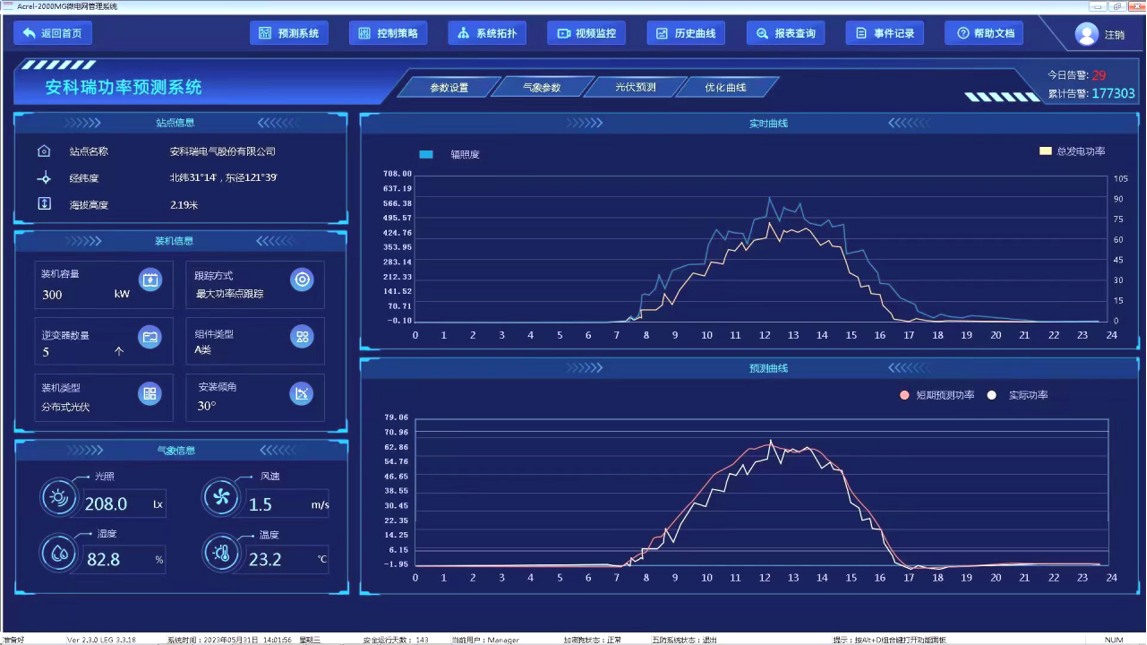Click the 208.0 lx illuminance value
The width and height of the screenshot is (1147, 645).
pos(106,504)
